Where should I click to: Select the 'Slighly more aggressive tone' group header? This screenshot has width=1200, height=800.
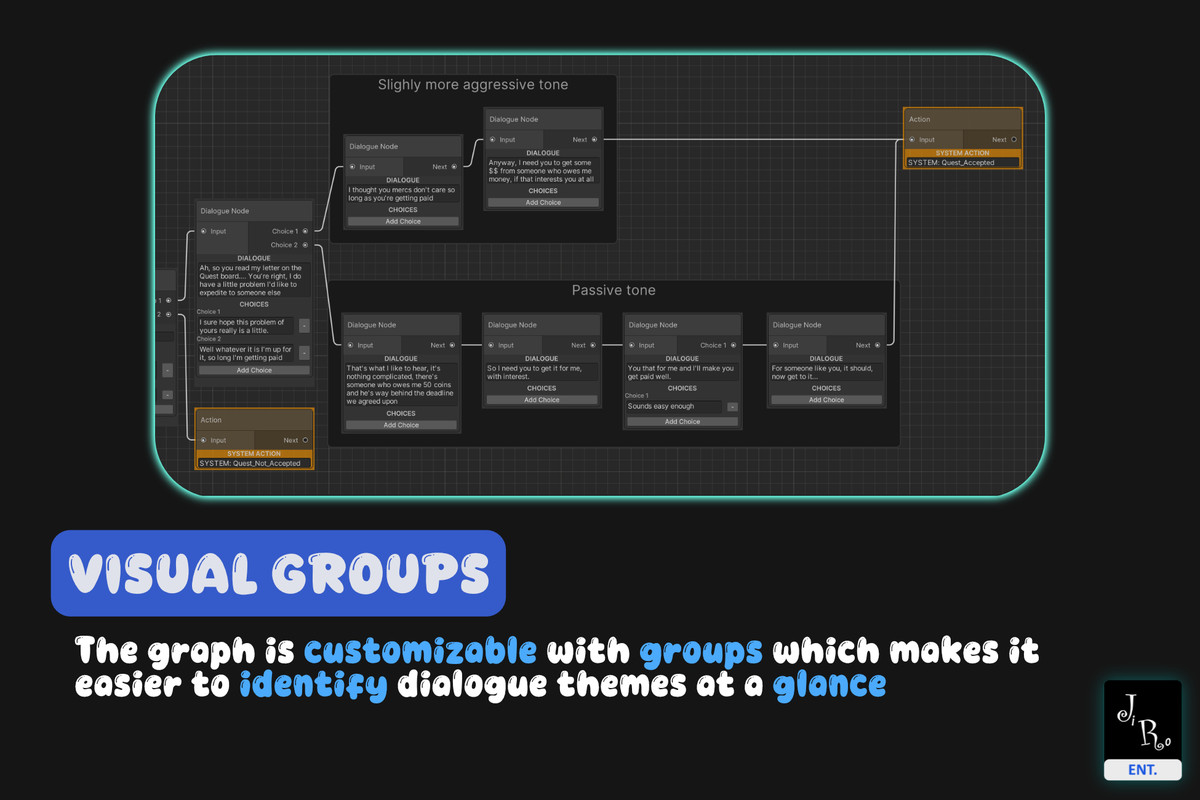pyautogui.click(x=472, y=84)
